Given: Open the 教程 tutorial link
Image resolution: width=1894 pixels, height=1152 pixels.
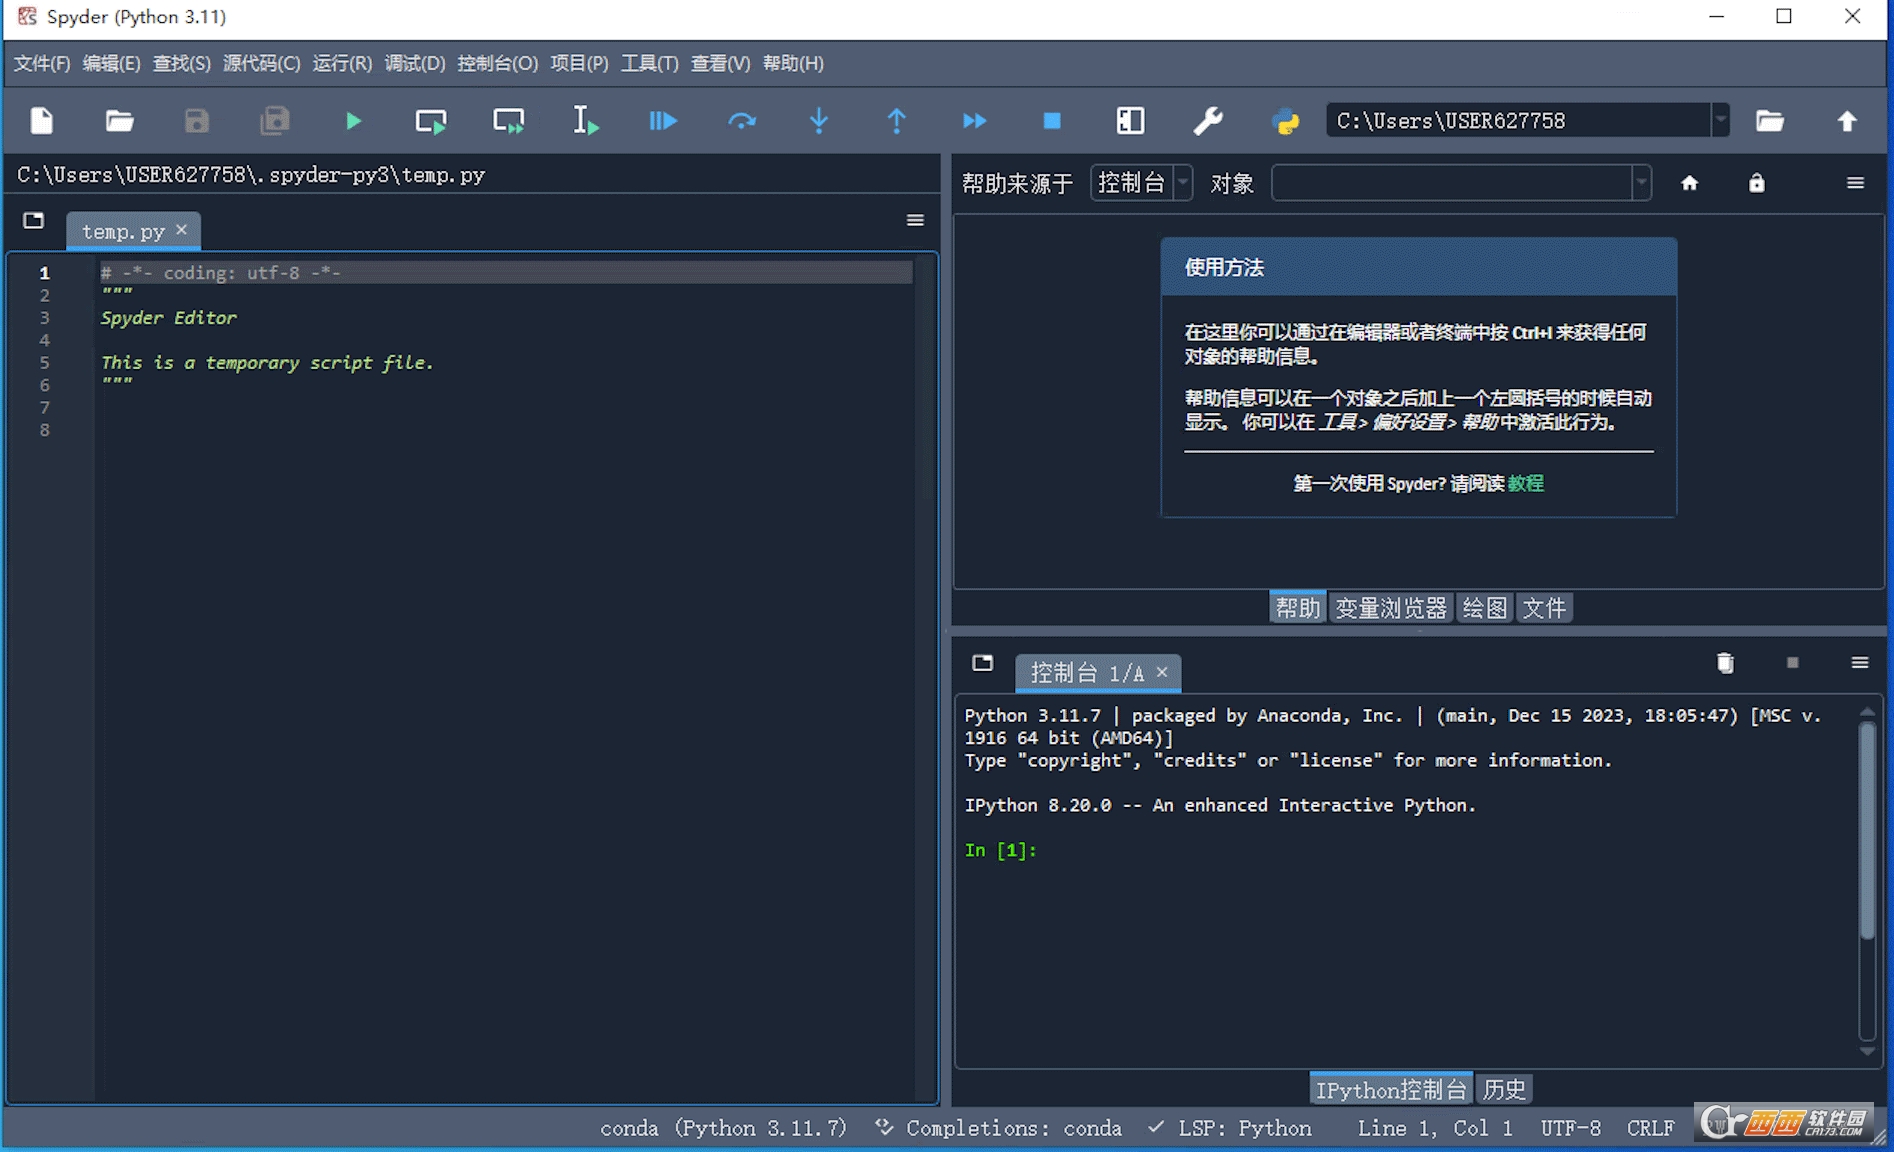Looking at the screenshot, I should pos(1526,484).
